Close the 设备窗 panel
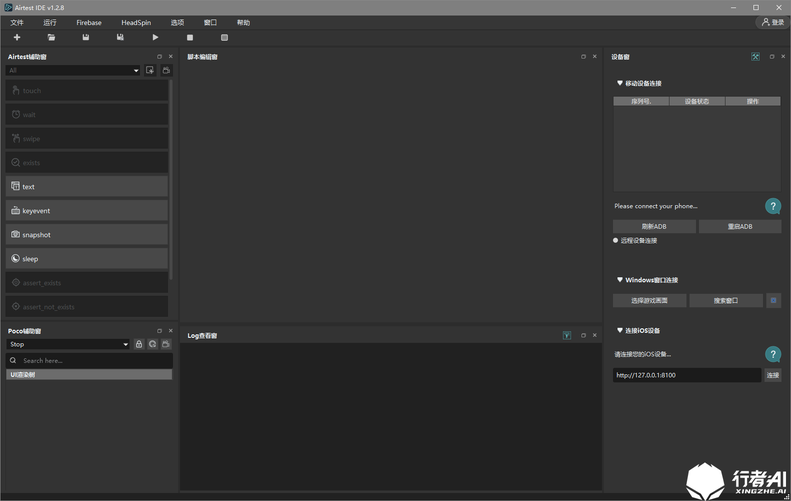Screen dimensions: 791x501 (783, 57)
